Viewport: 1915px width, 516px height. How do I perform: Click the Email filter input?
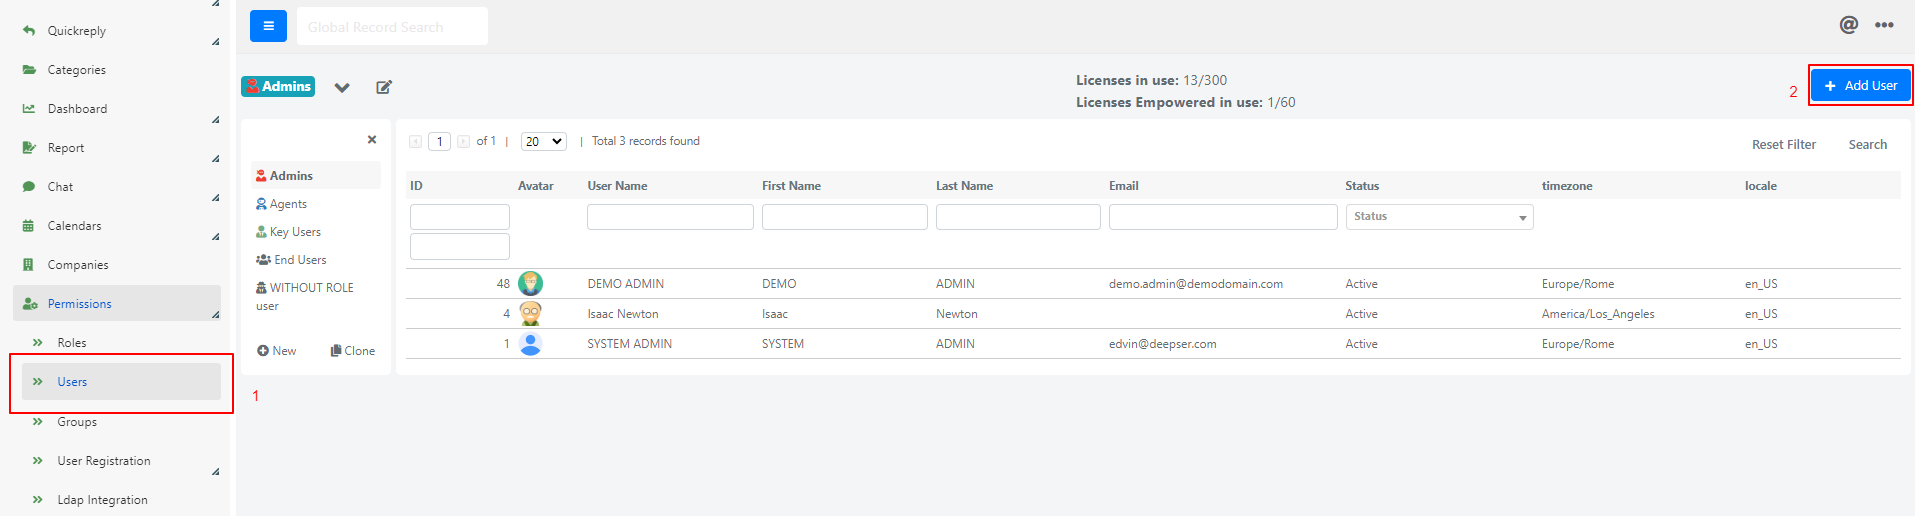click(1223, 217)
